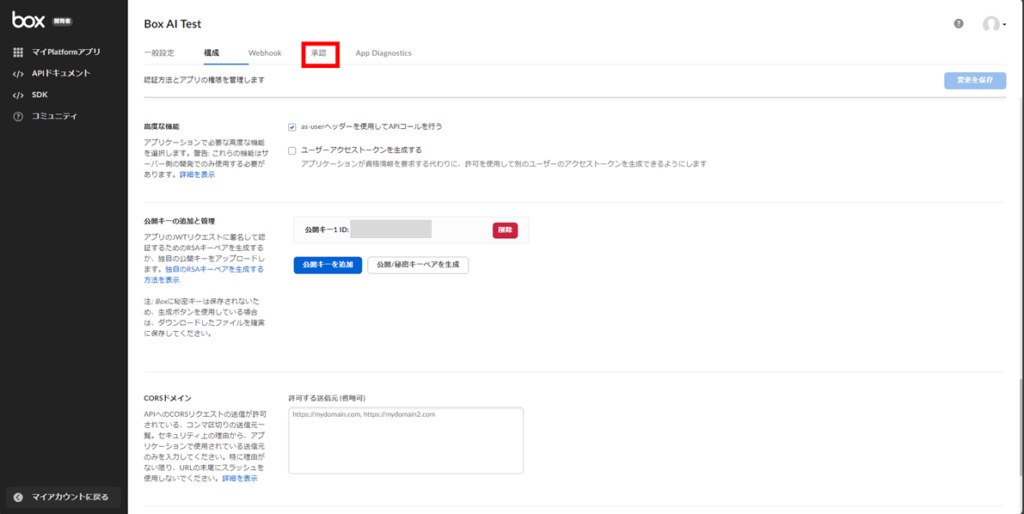Image resolution: width=1024 pixels, height=514 pixels.
Task: Enable ユーザーアクセストークンを生成する checkbox
Action: click(x=292, y=150)
